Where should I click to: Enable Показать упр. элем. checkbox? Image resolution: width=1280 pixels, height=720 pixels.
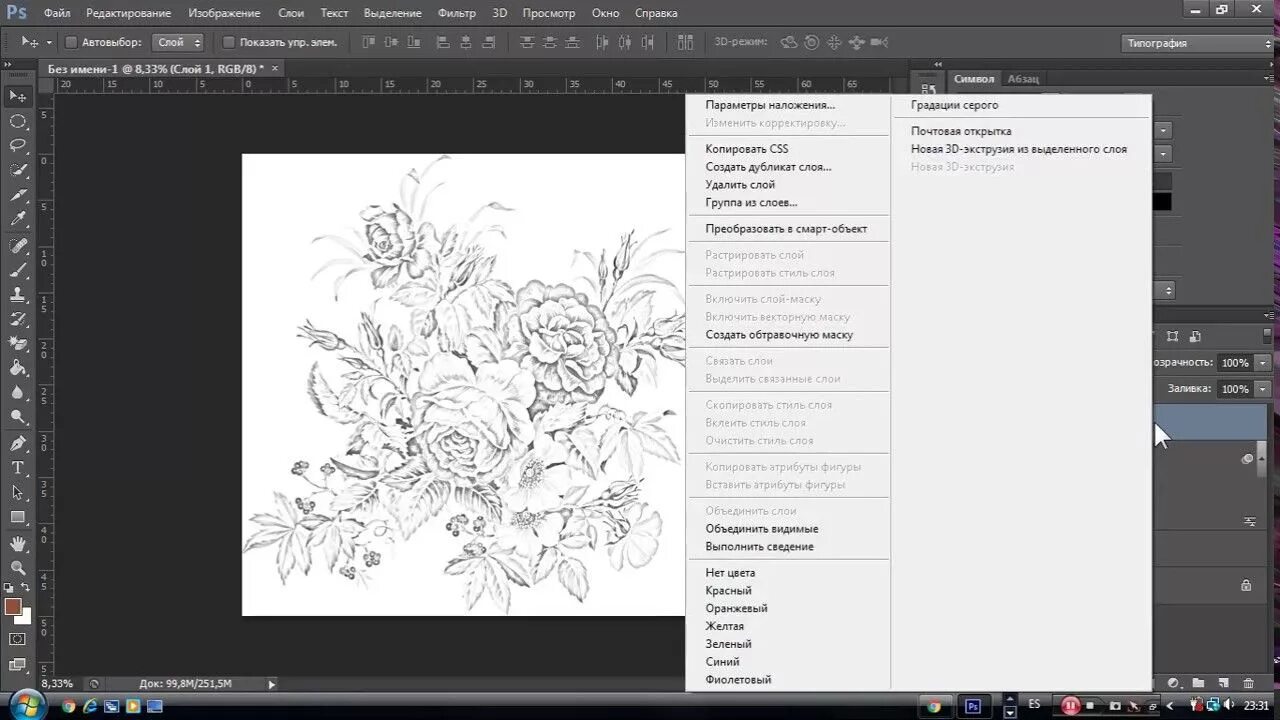[x=228, y=43]
